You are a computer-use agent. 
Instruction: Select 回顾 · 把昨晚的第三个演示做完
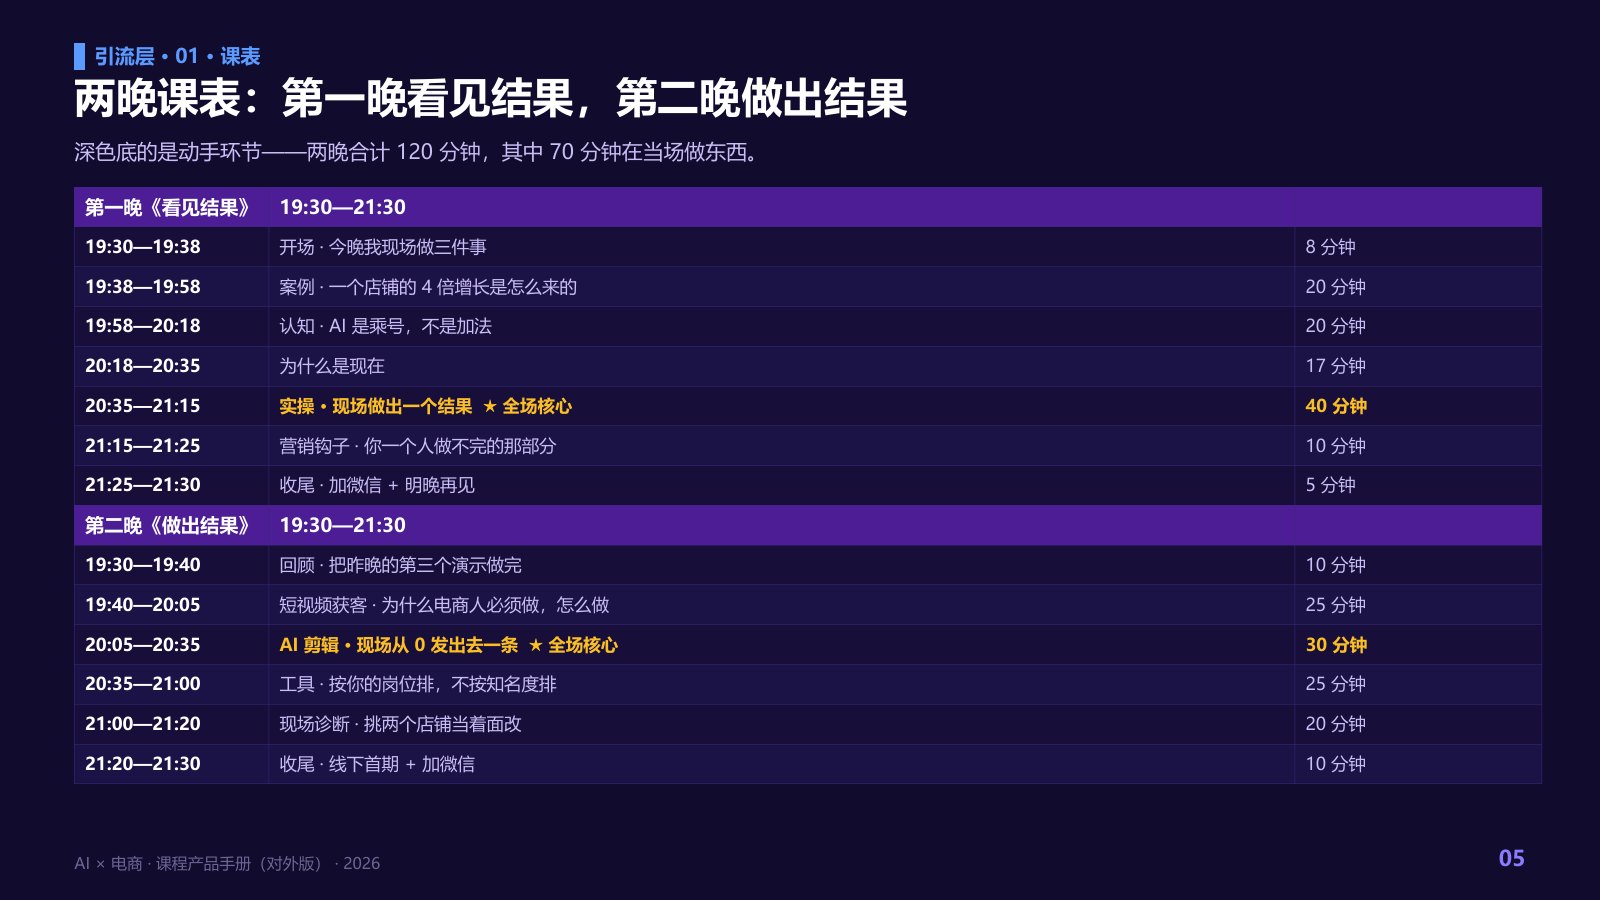(x=400, y=565)
